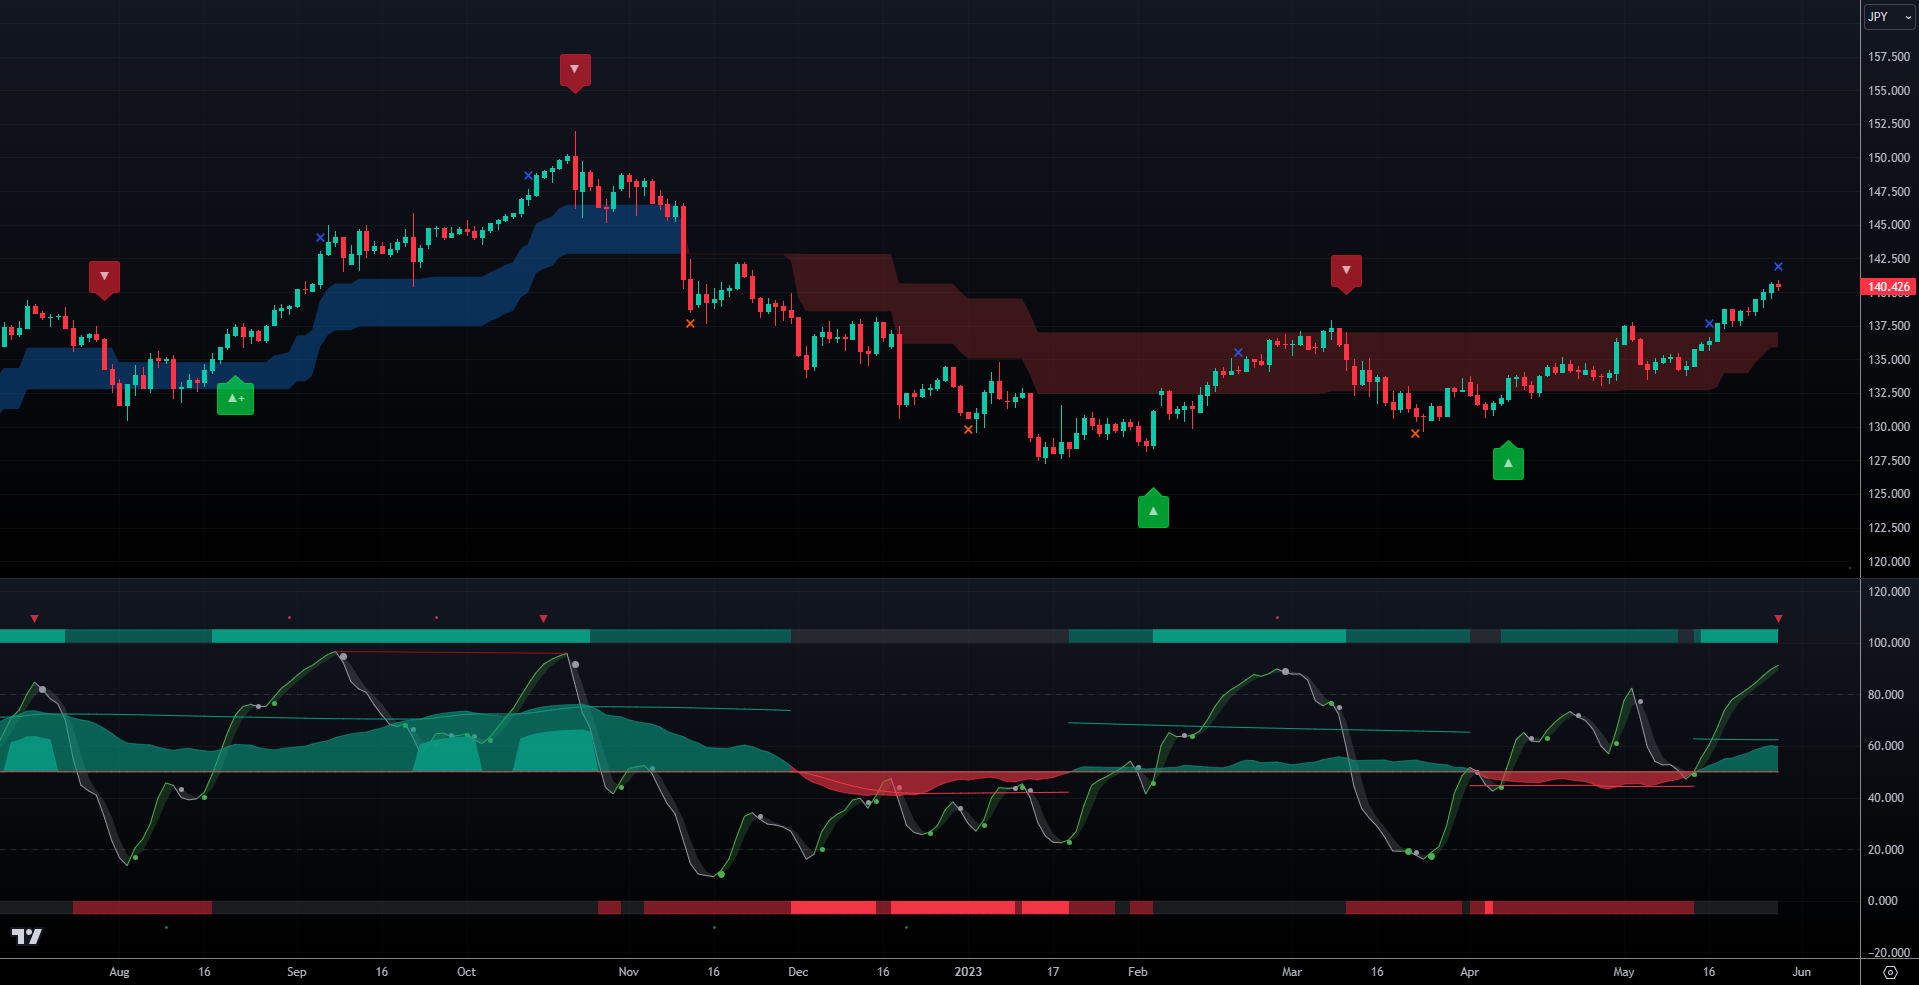Image resolution: width=1919 pixels, height=985 pixels.
Task: Click the 100.000 level on oscillator scale
Action: 1886,643
